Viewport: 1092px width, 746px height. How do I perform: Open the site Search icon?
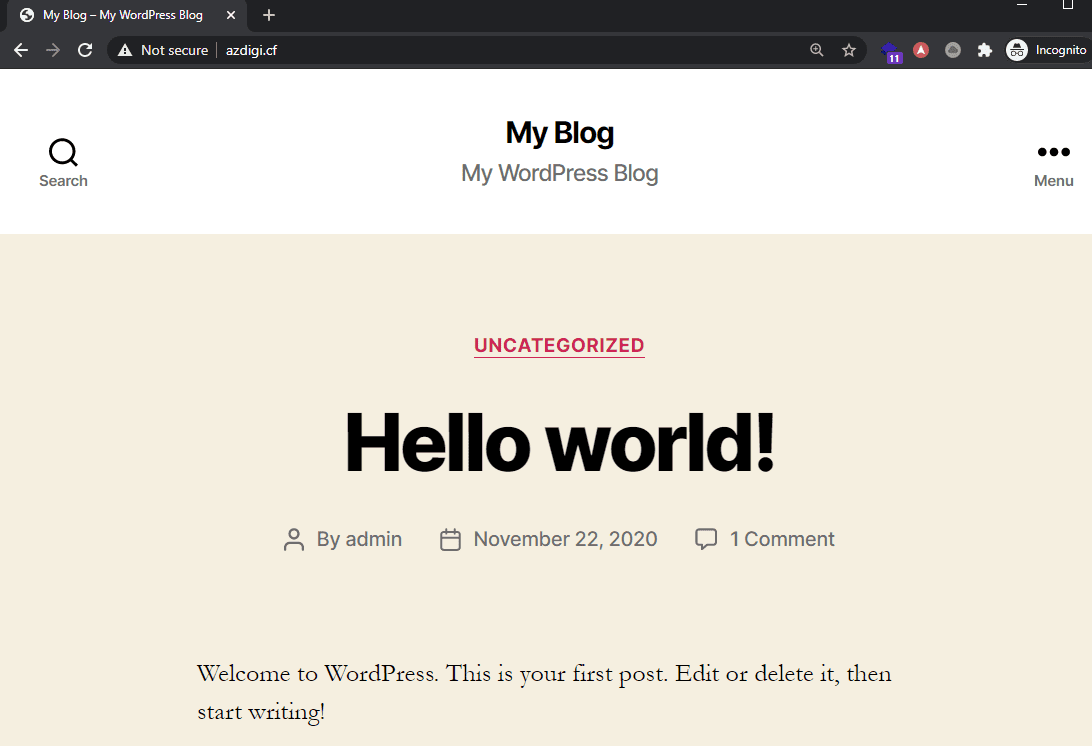[63, 162]
